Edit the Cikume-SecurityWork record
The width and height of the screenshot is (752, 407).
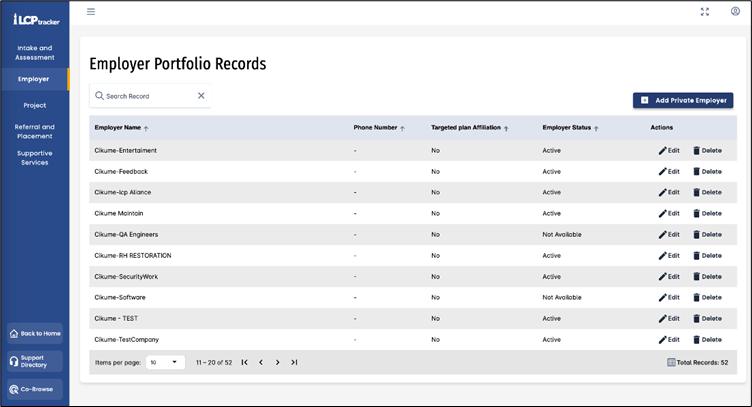click(669, 277)
